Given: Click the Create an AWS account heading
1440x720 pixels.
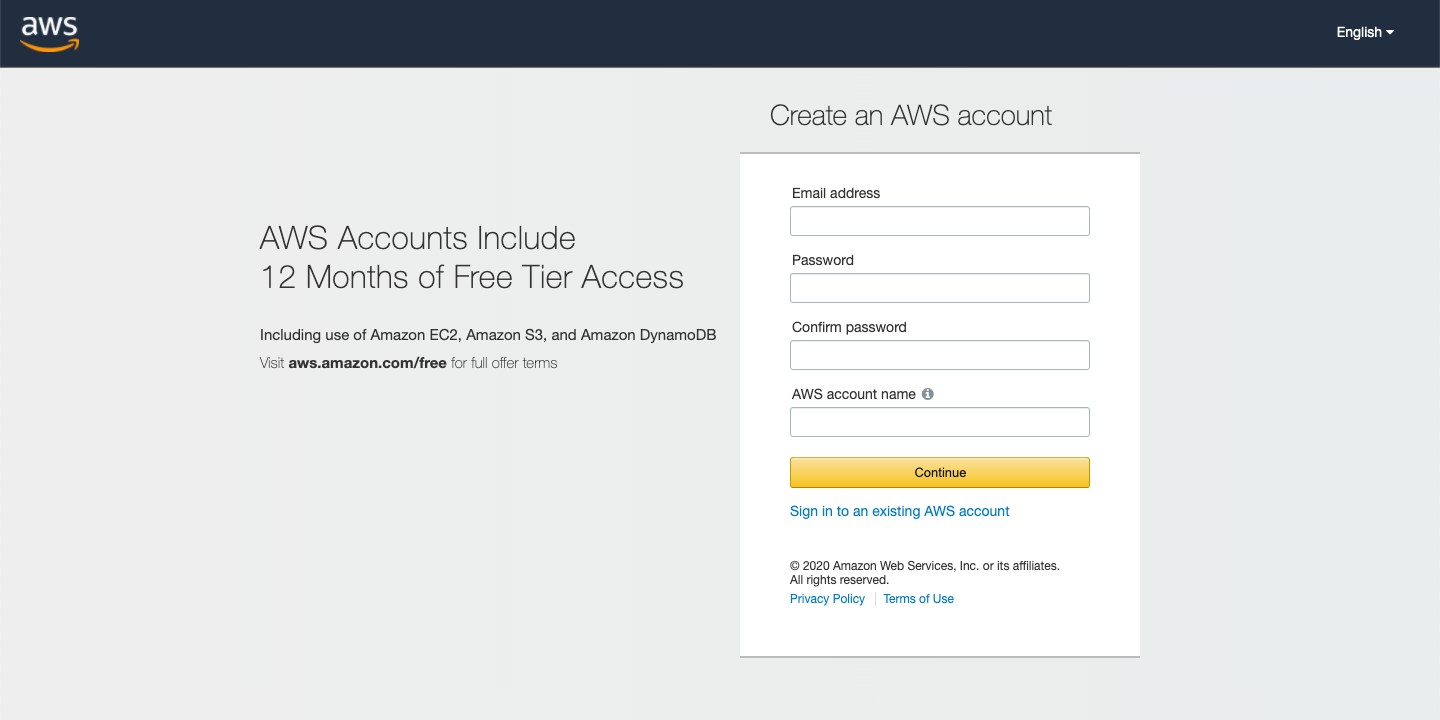Looking at the screenshot, I should pyautogui.click(x=911, y=116).
